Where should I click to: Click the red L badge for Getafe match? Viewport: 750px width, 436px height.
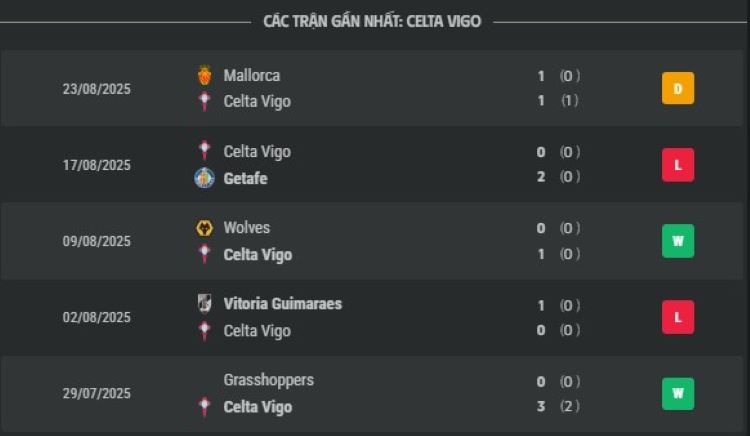tap(678, 165)
